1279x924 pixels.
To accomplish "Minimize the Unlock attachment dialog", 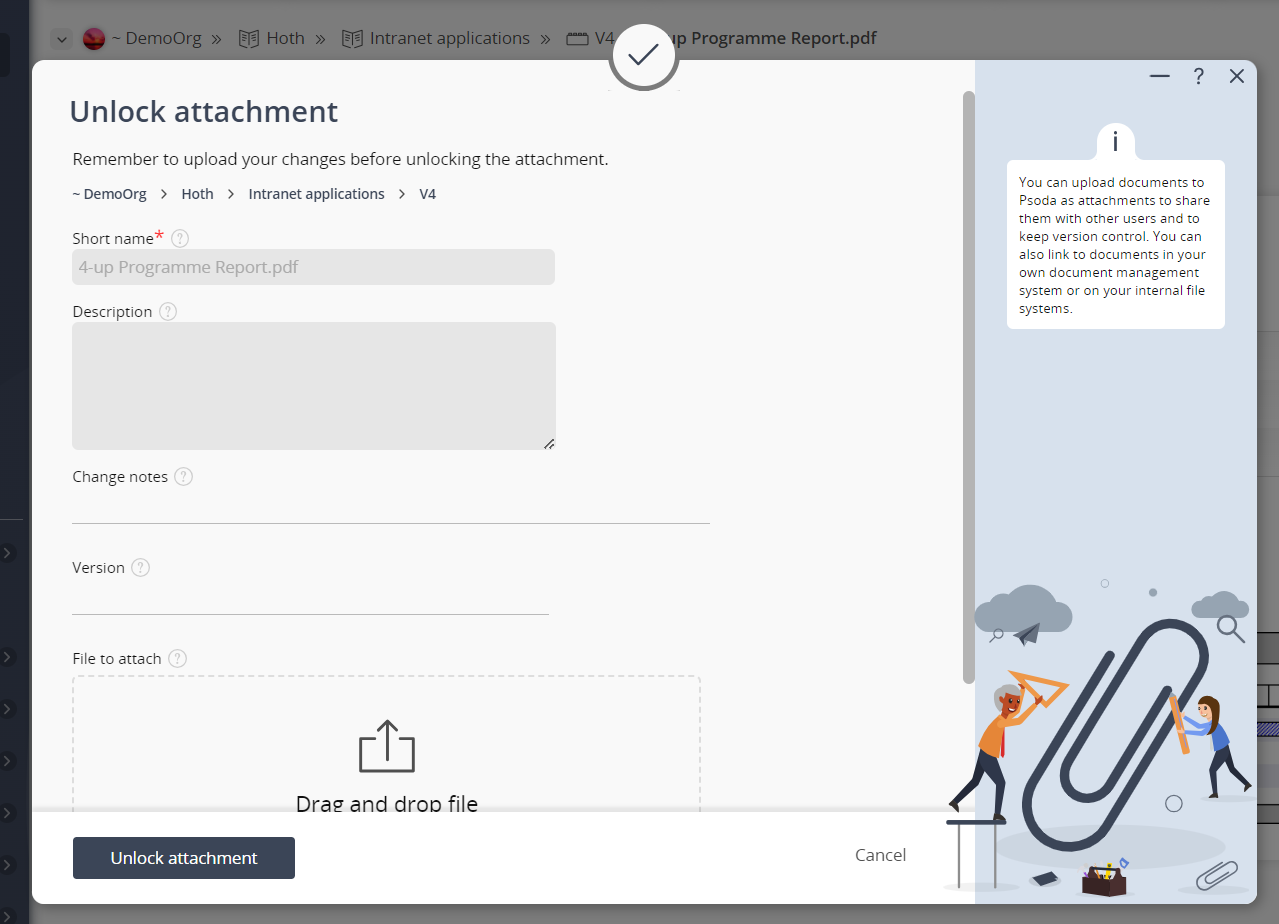I will (1159, 77).
